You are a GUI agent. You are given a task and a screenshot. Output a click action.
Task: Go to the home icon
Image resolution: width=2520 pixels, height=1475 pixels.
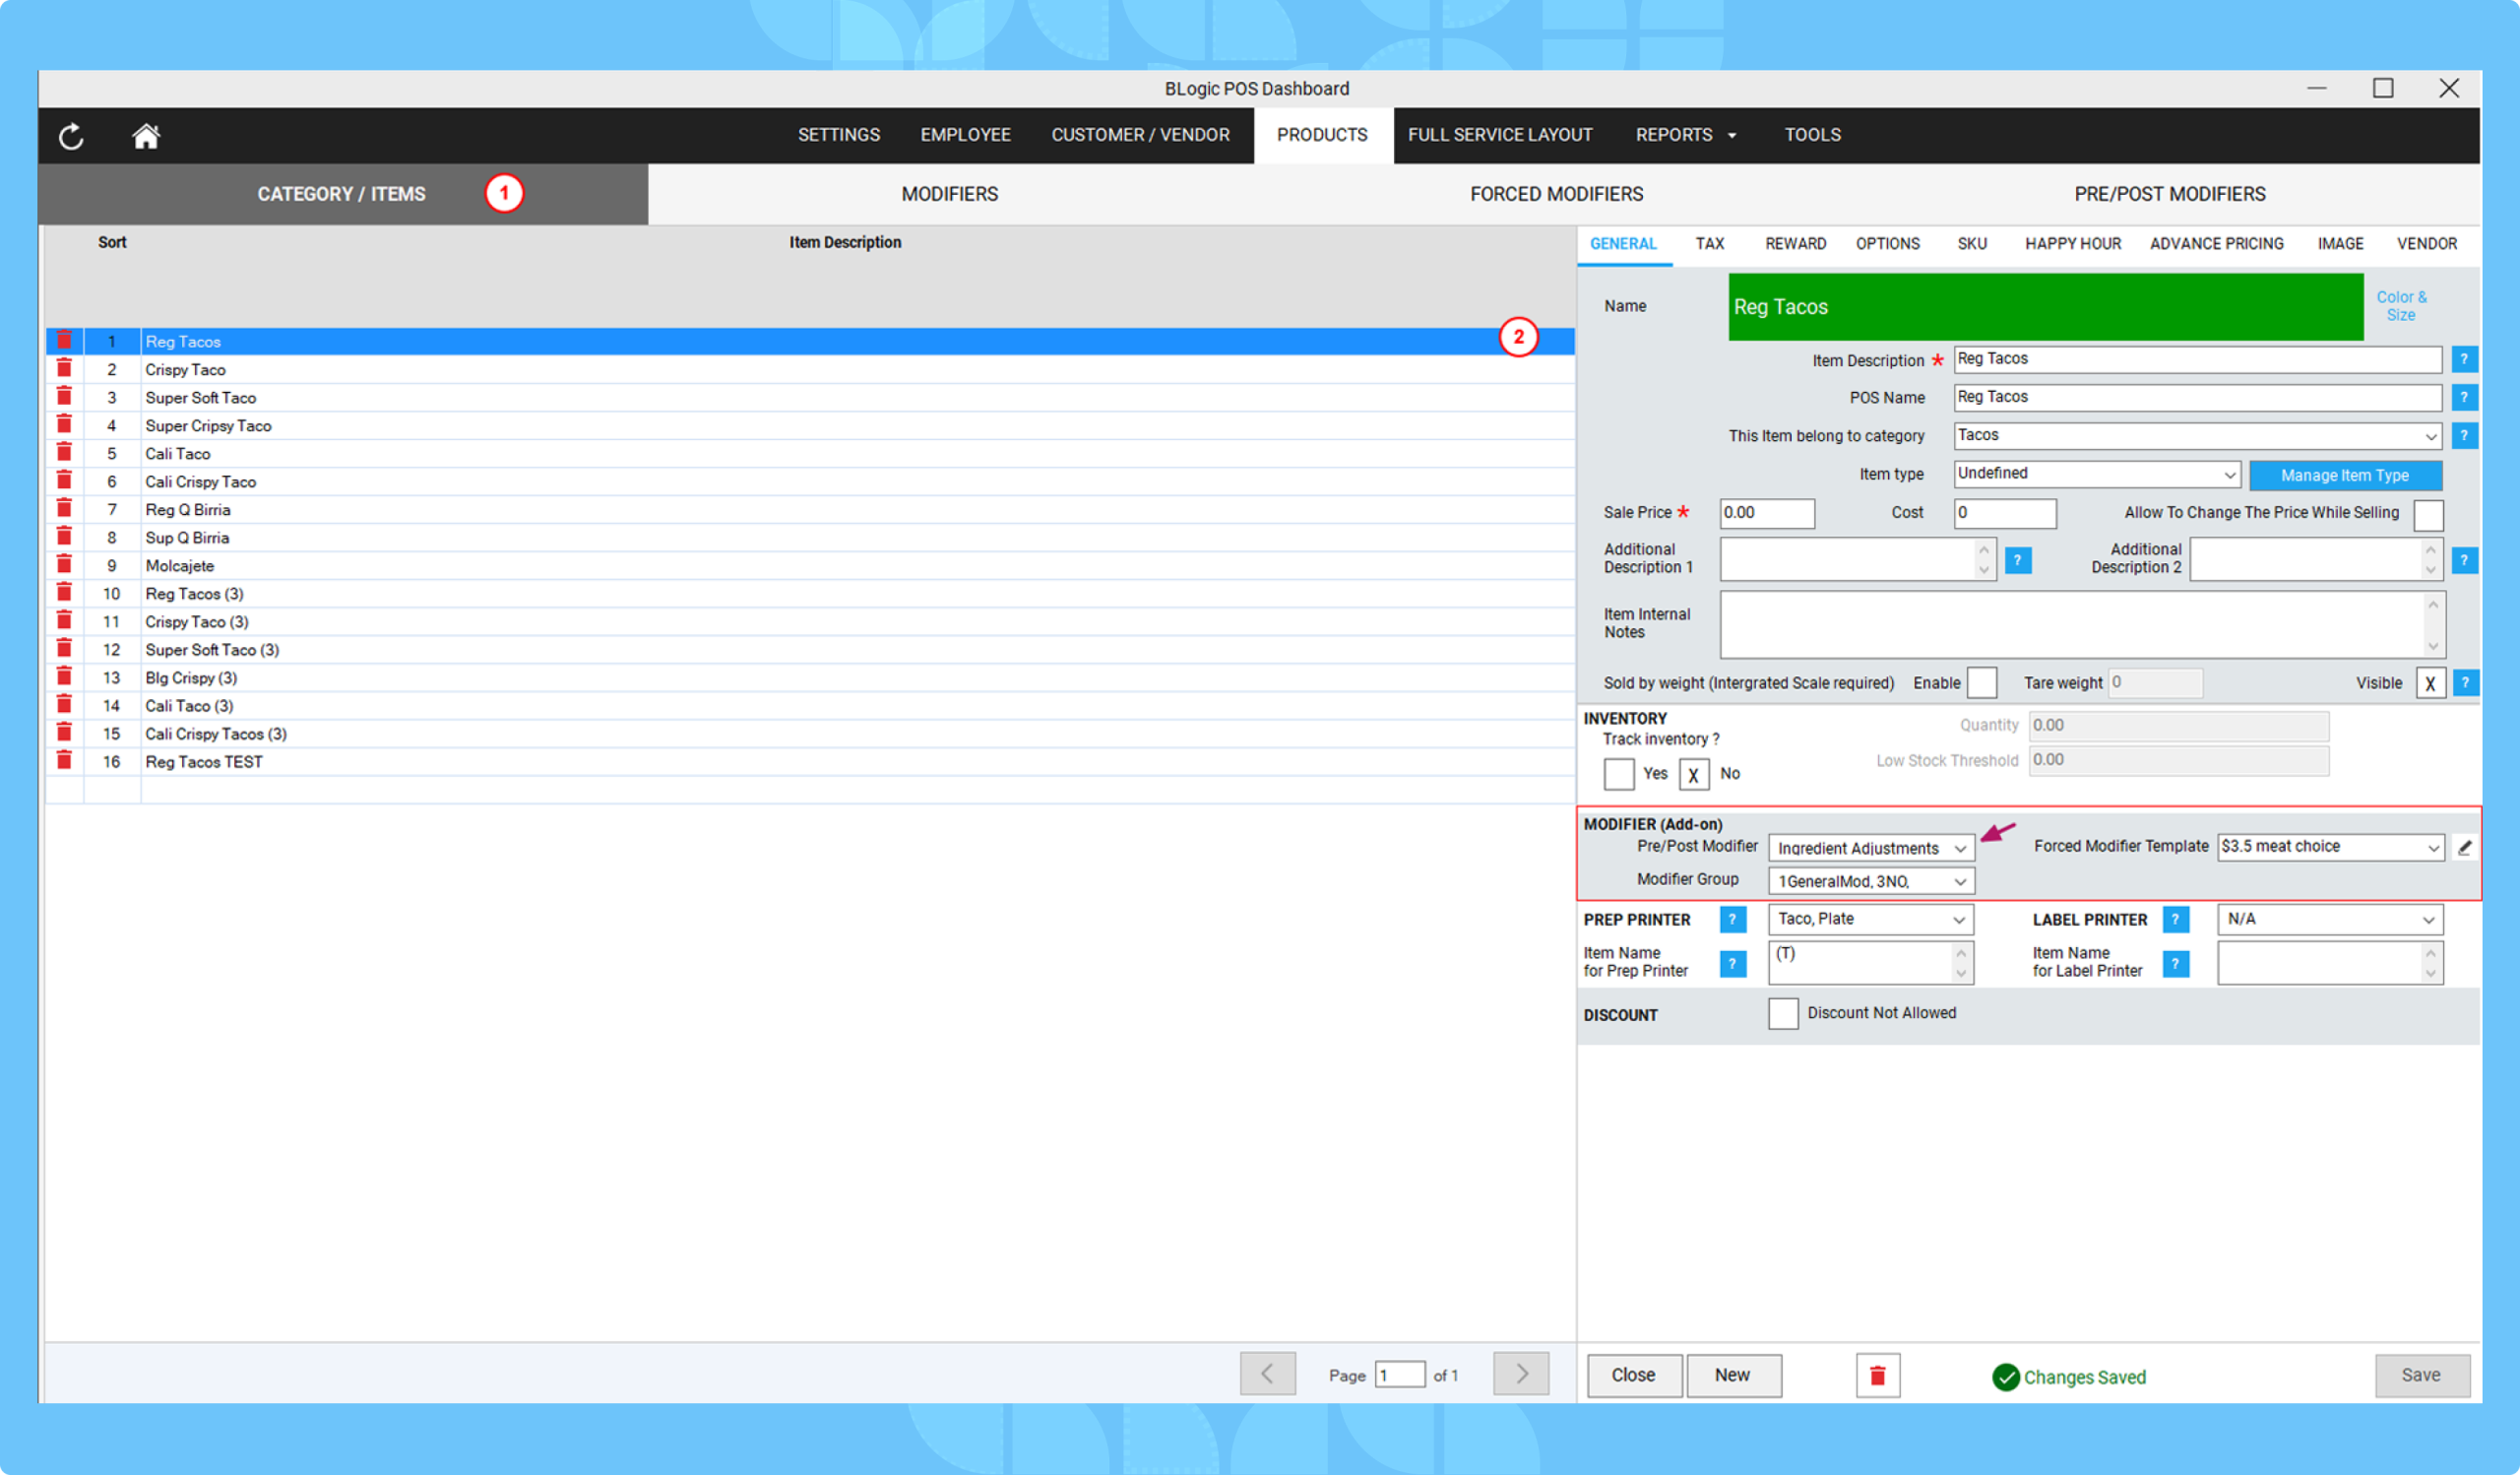[x=146, y=136]
